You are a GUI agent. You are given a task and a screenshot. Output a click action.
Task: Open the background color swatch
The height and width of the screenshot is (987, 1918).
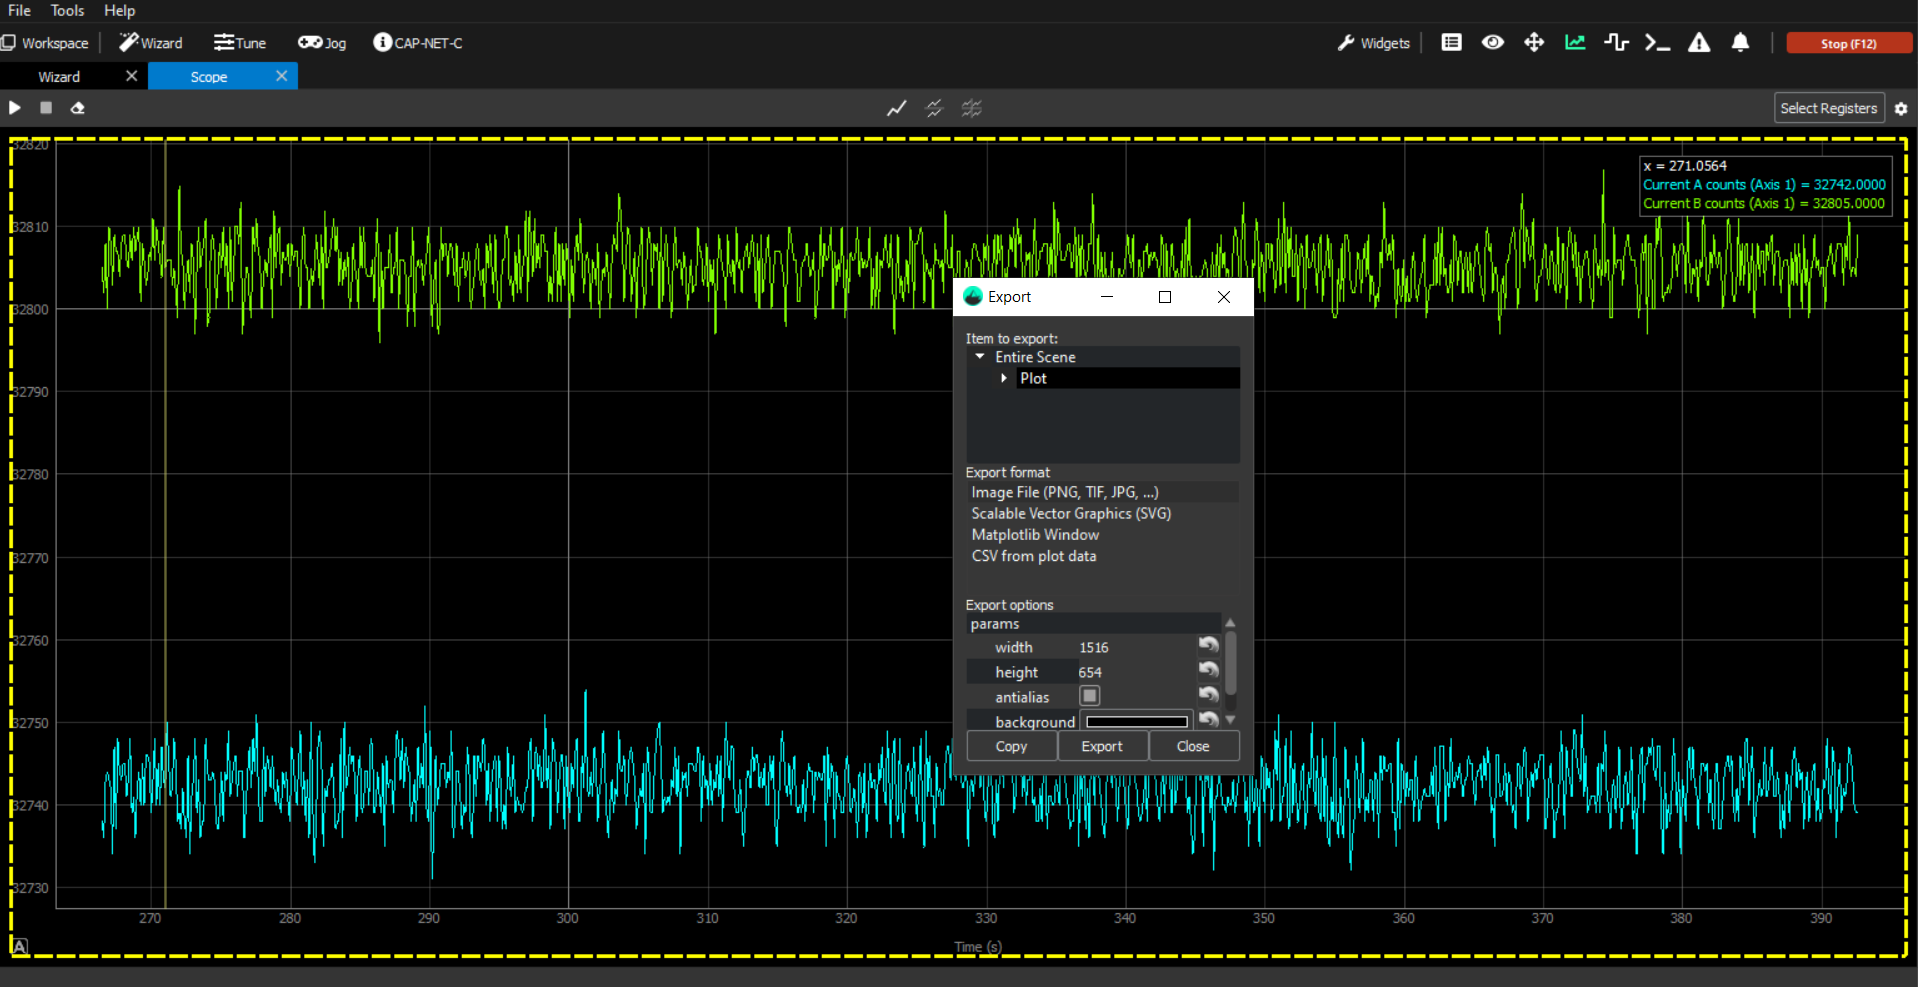(1136, 722)
